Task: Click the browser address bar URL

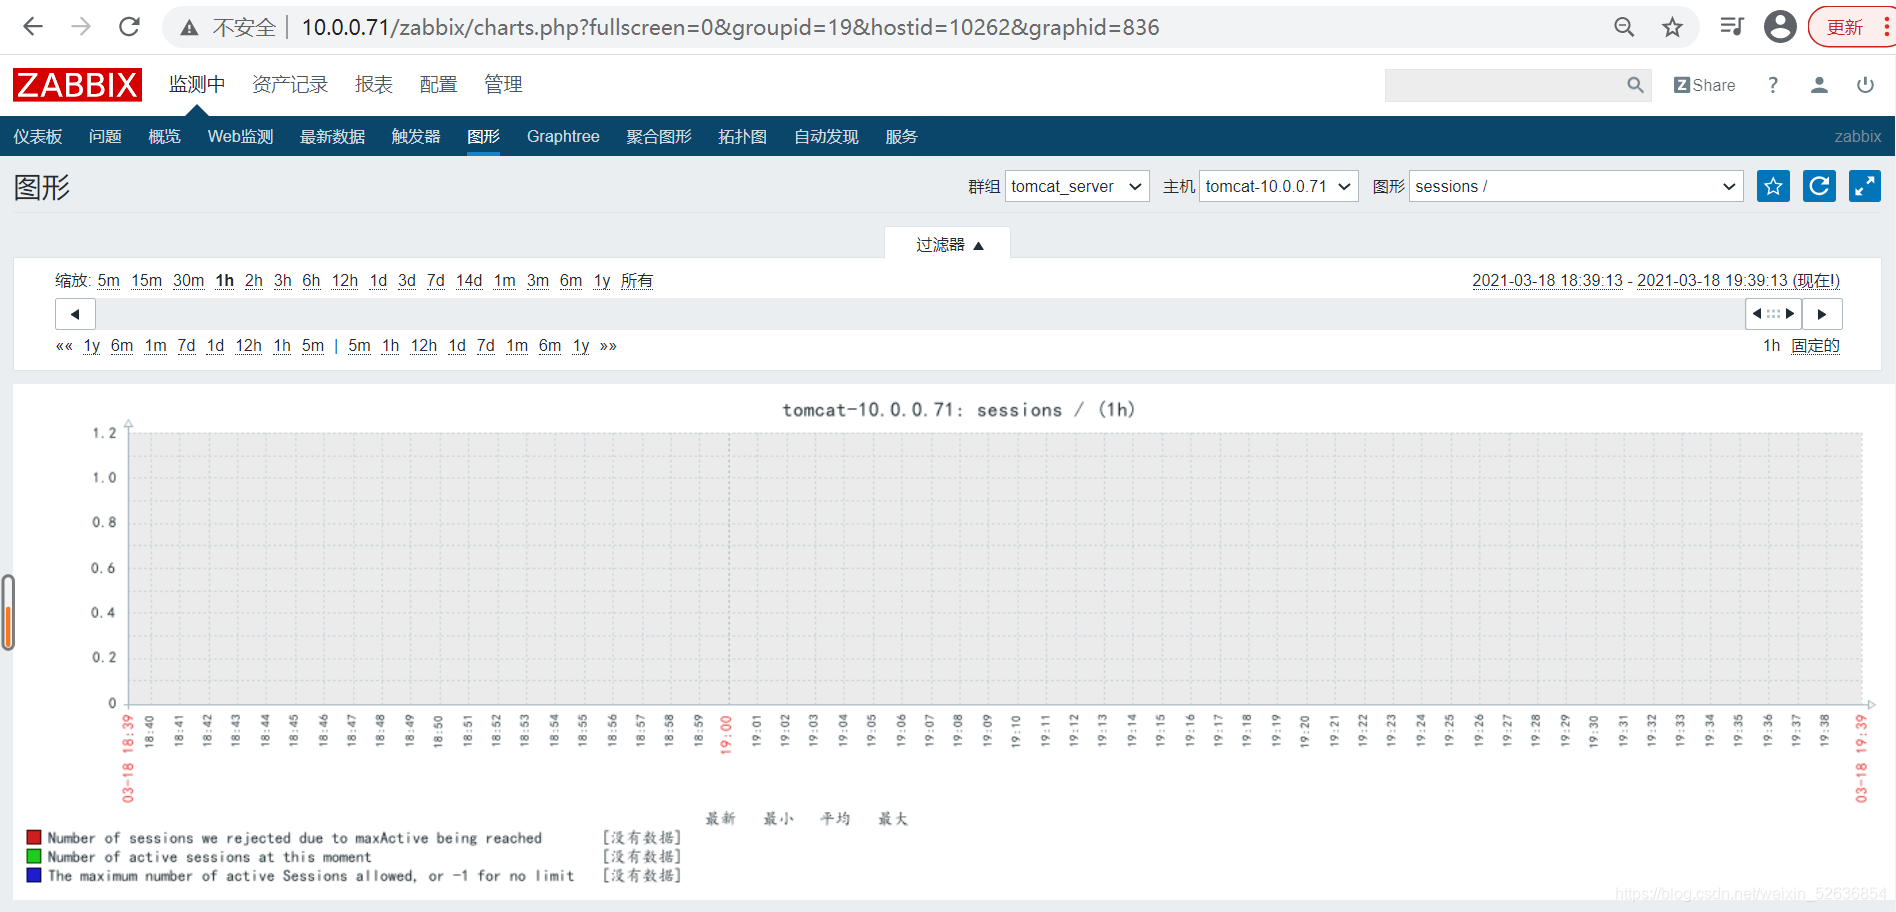Action: [730, 27]
